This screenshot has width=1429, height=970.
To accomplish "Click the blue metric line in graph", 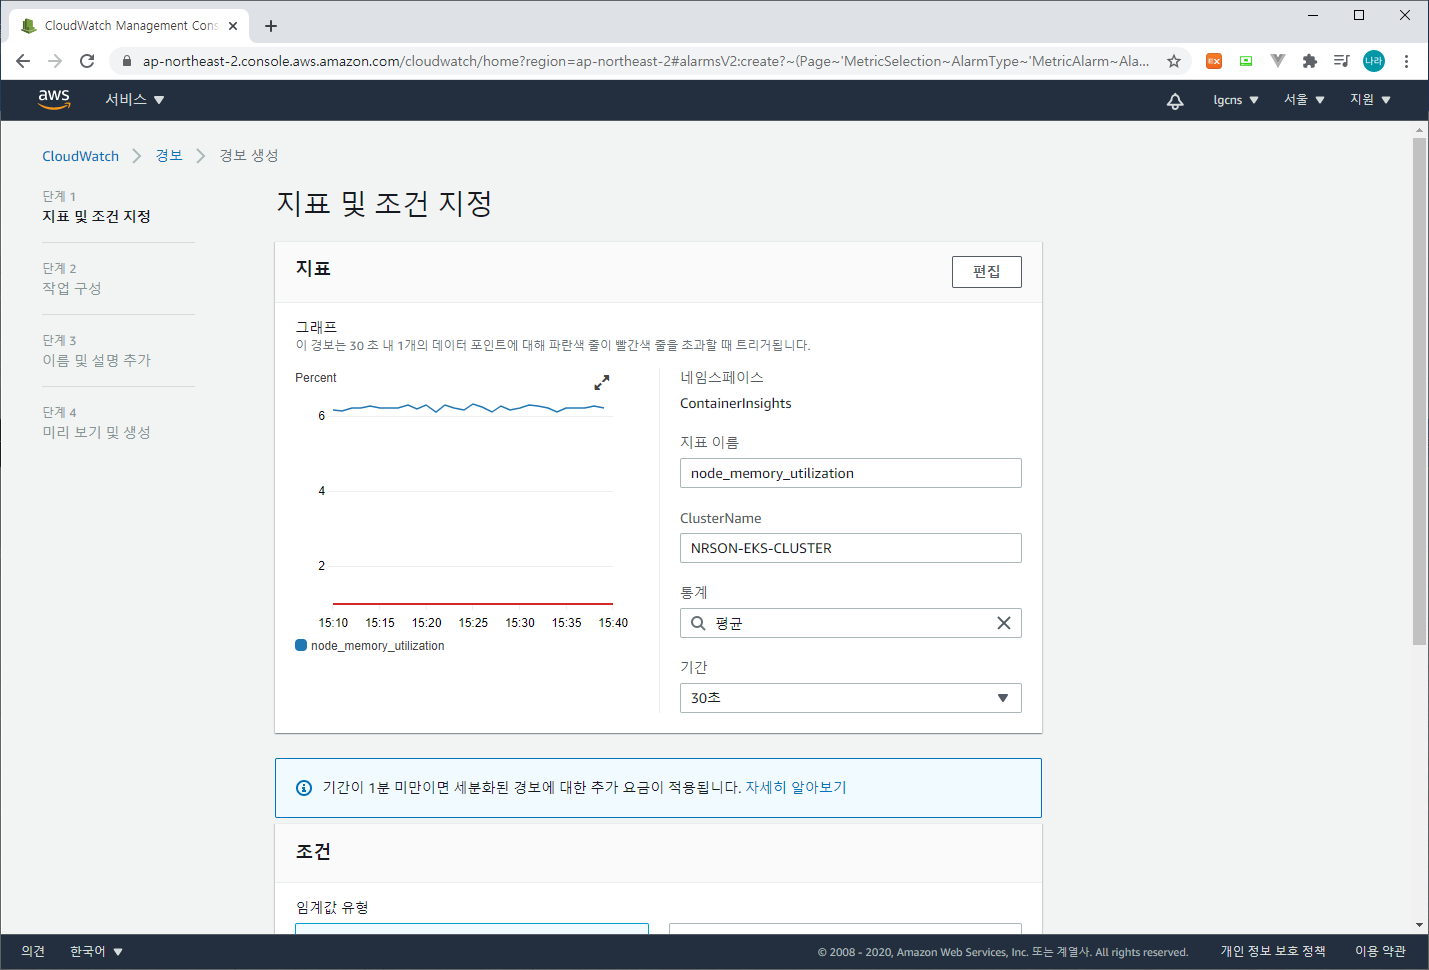I will (468, 408).
